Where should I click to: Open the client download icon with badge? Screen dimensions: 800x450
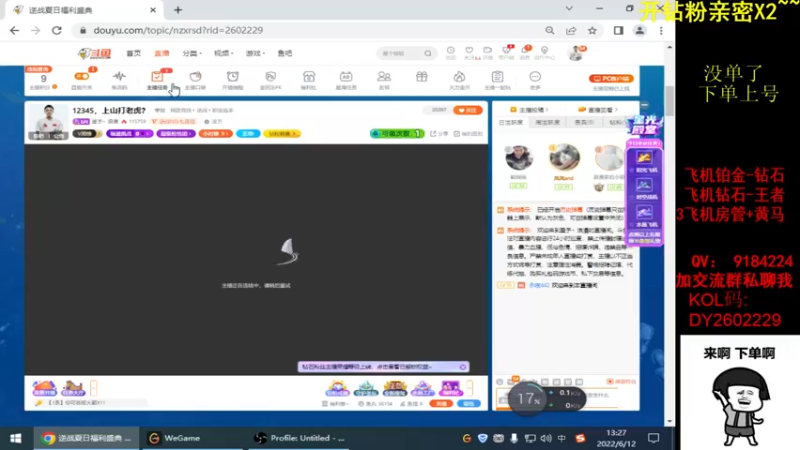click(x=507, y=52)
